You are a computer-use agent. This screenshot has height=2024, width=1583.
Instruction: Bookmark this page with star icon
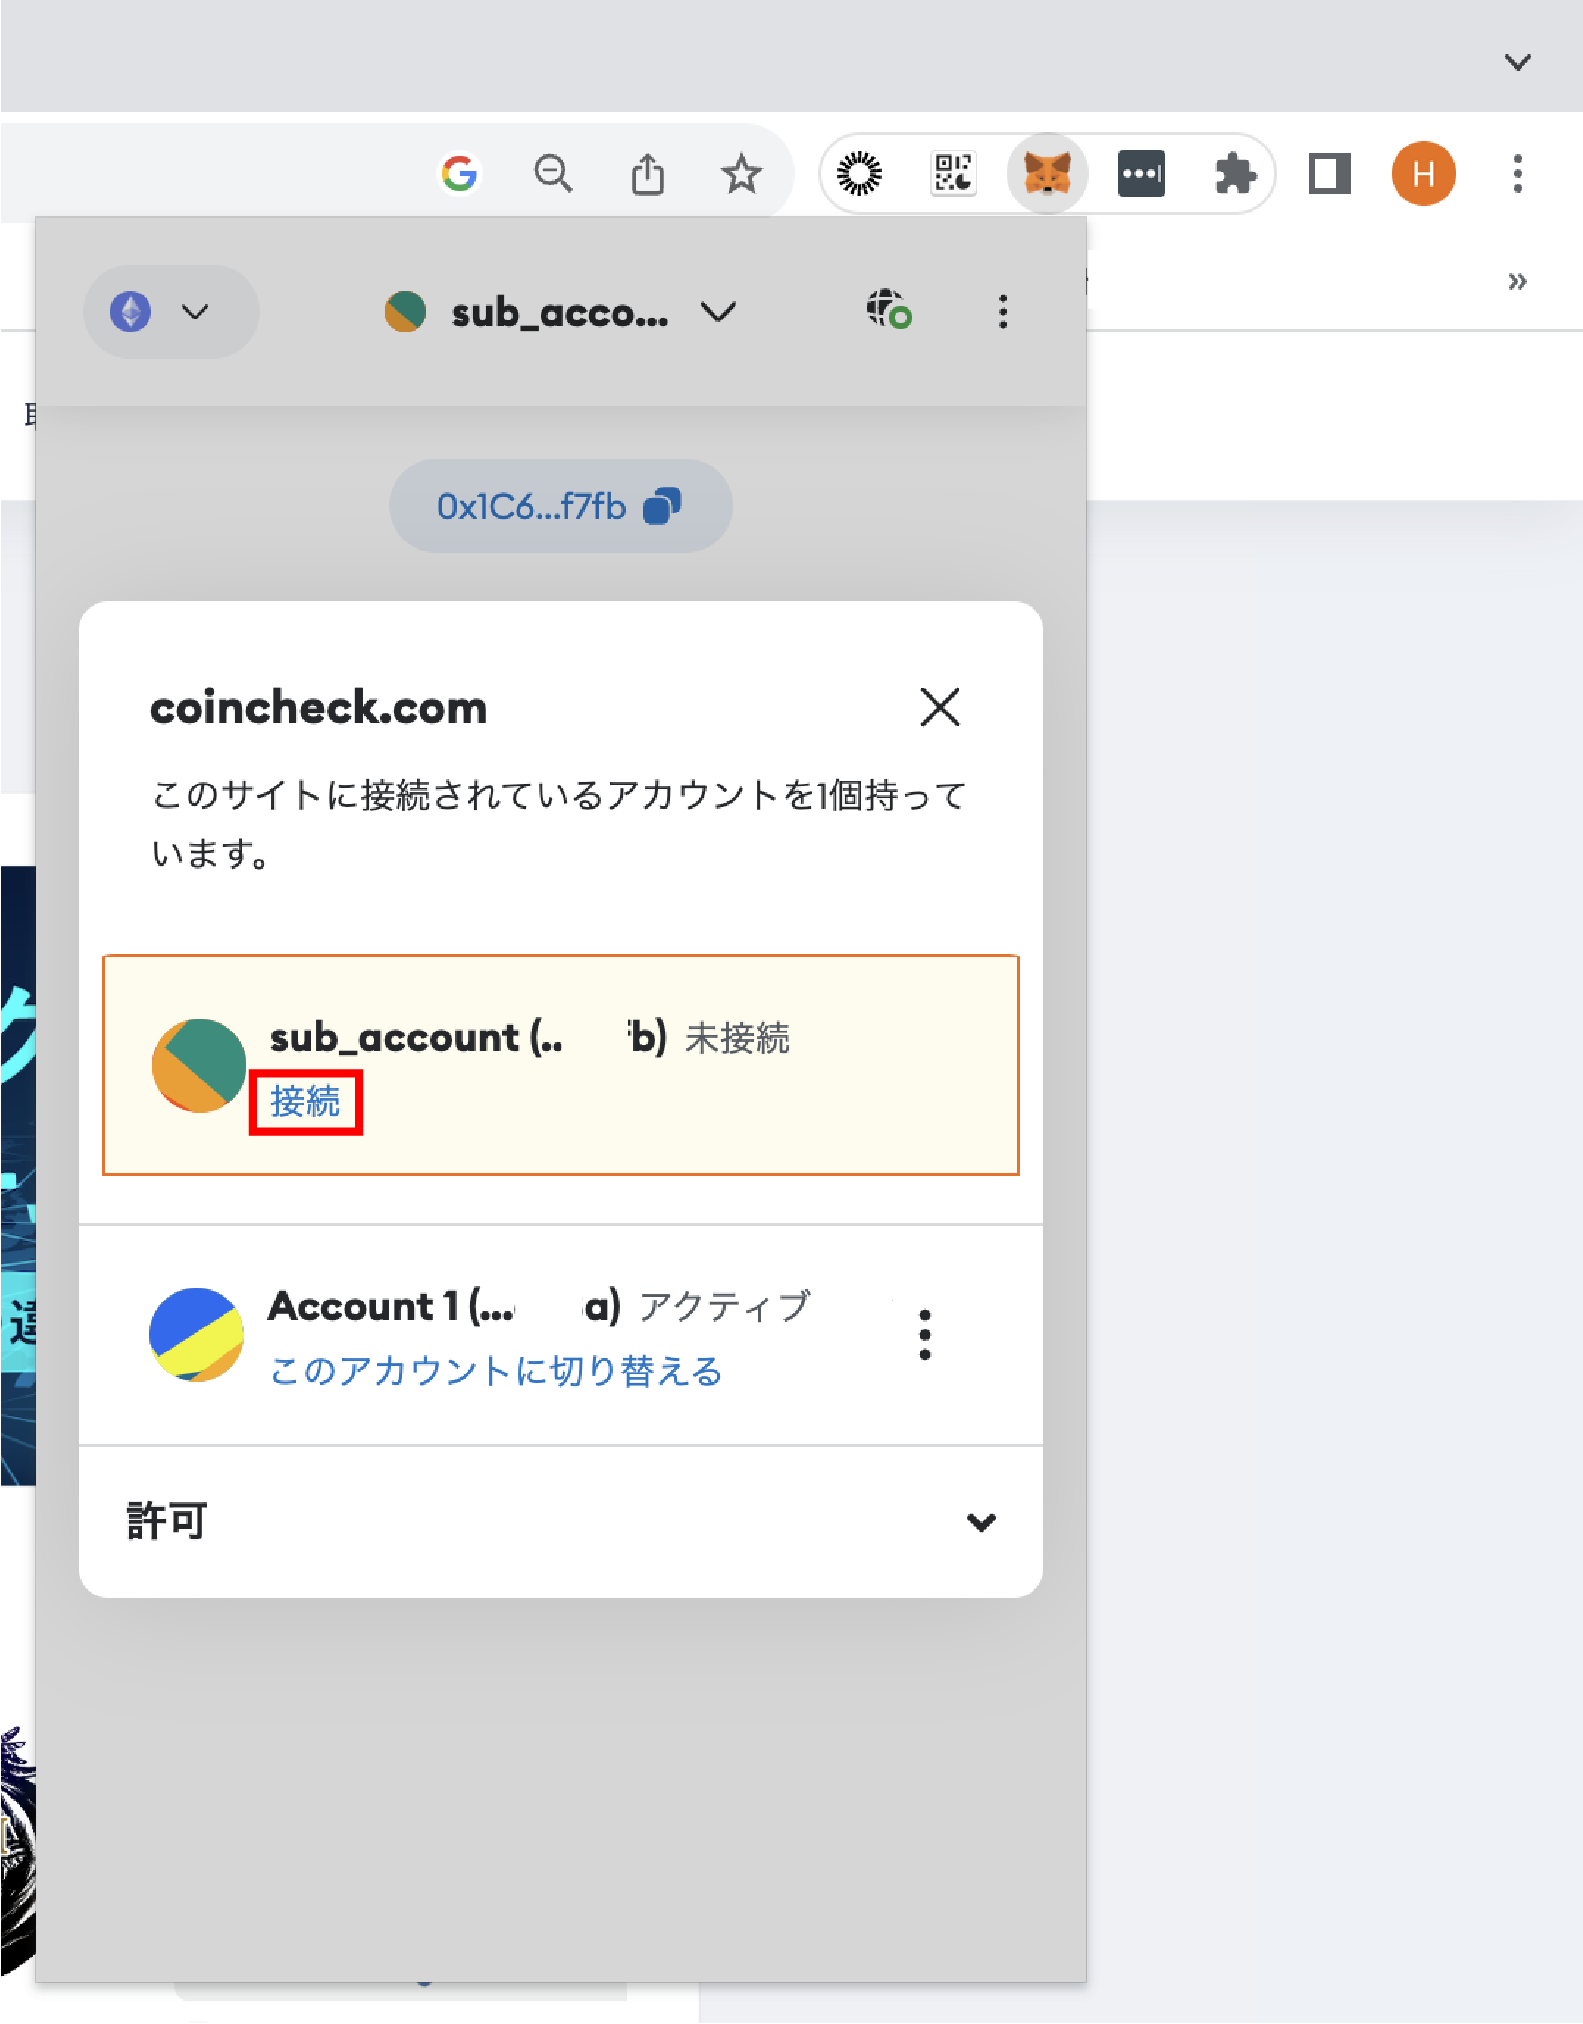pos(741,174)
